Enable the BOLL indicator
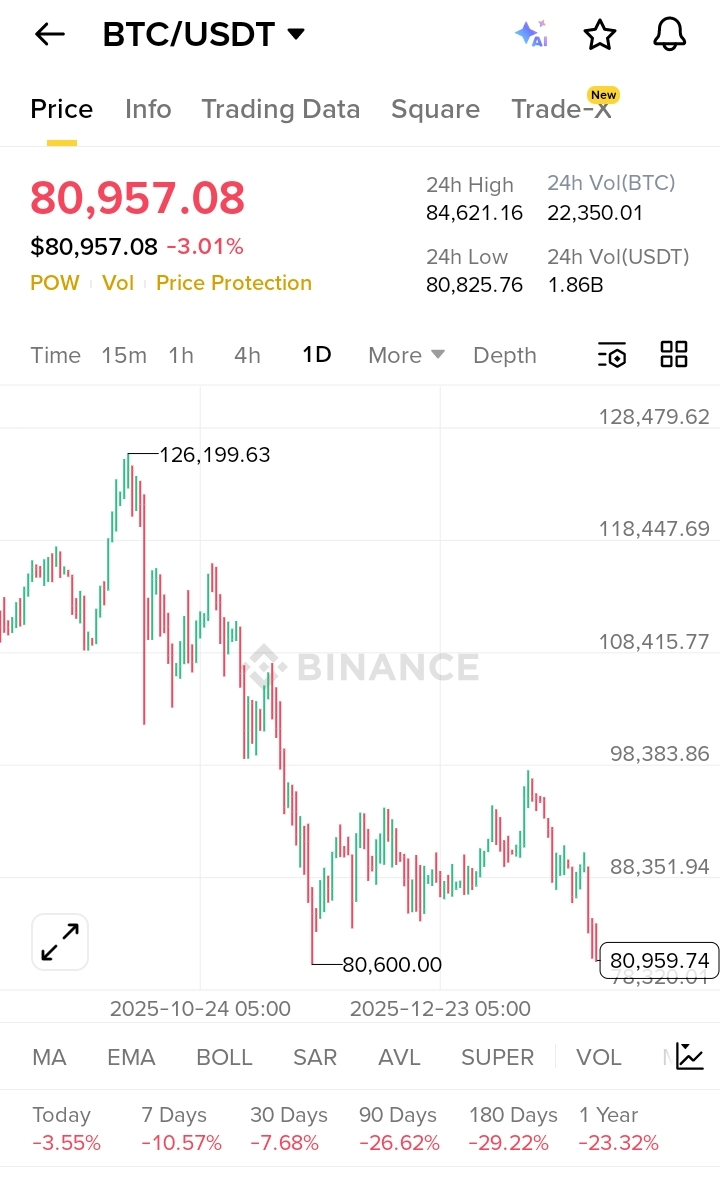The height and width of the screenshot is (1179, 720). (x=224, y=1057)
